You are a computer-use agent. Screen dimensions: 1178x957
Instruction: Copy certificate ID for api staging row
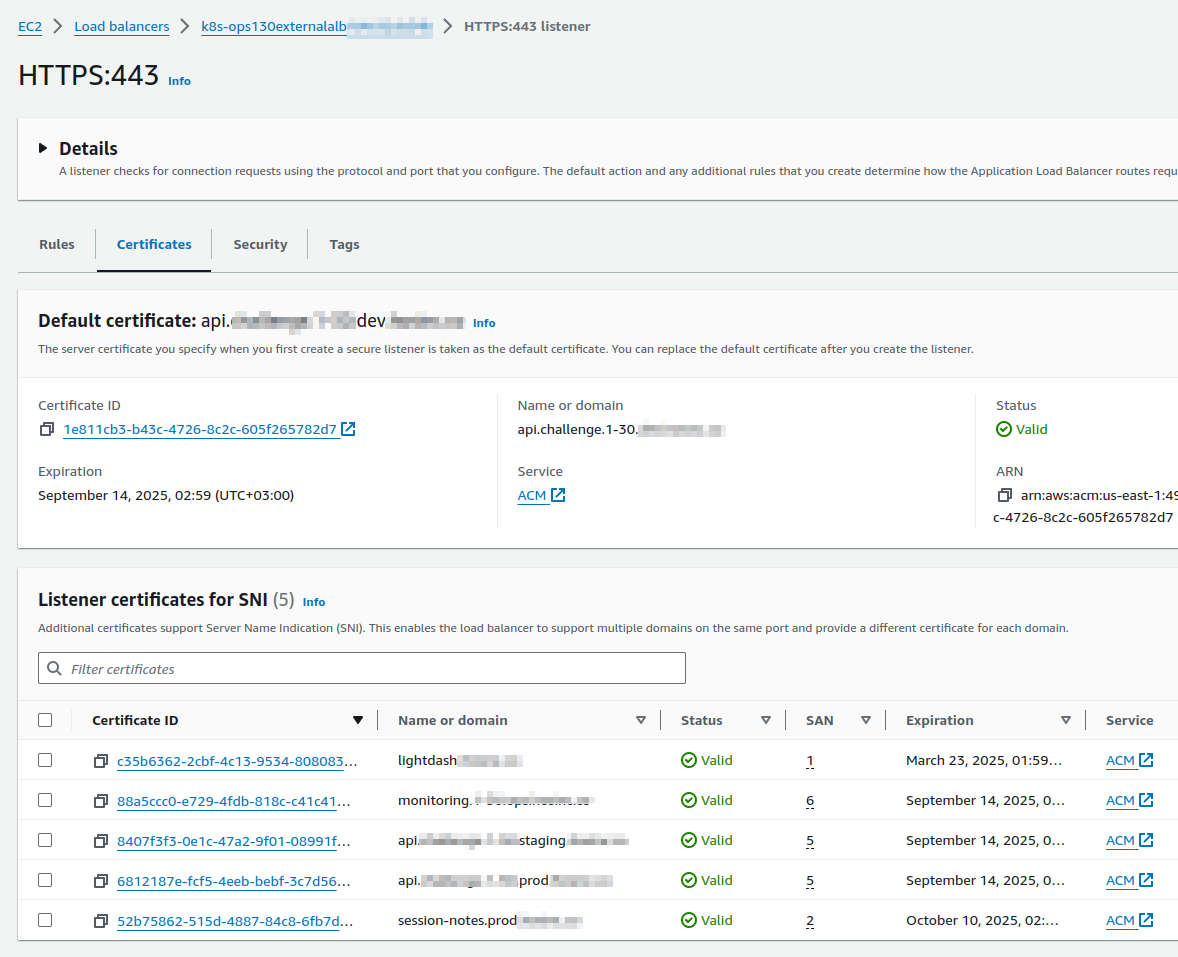[x=101, y=841]
